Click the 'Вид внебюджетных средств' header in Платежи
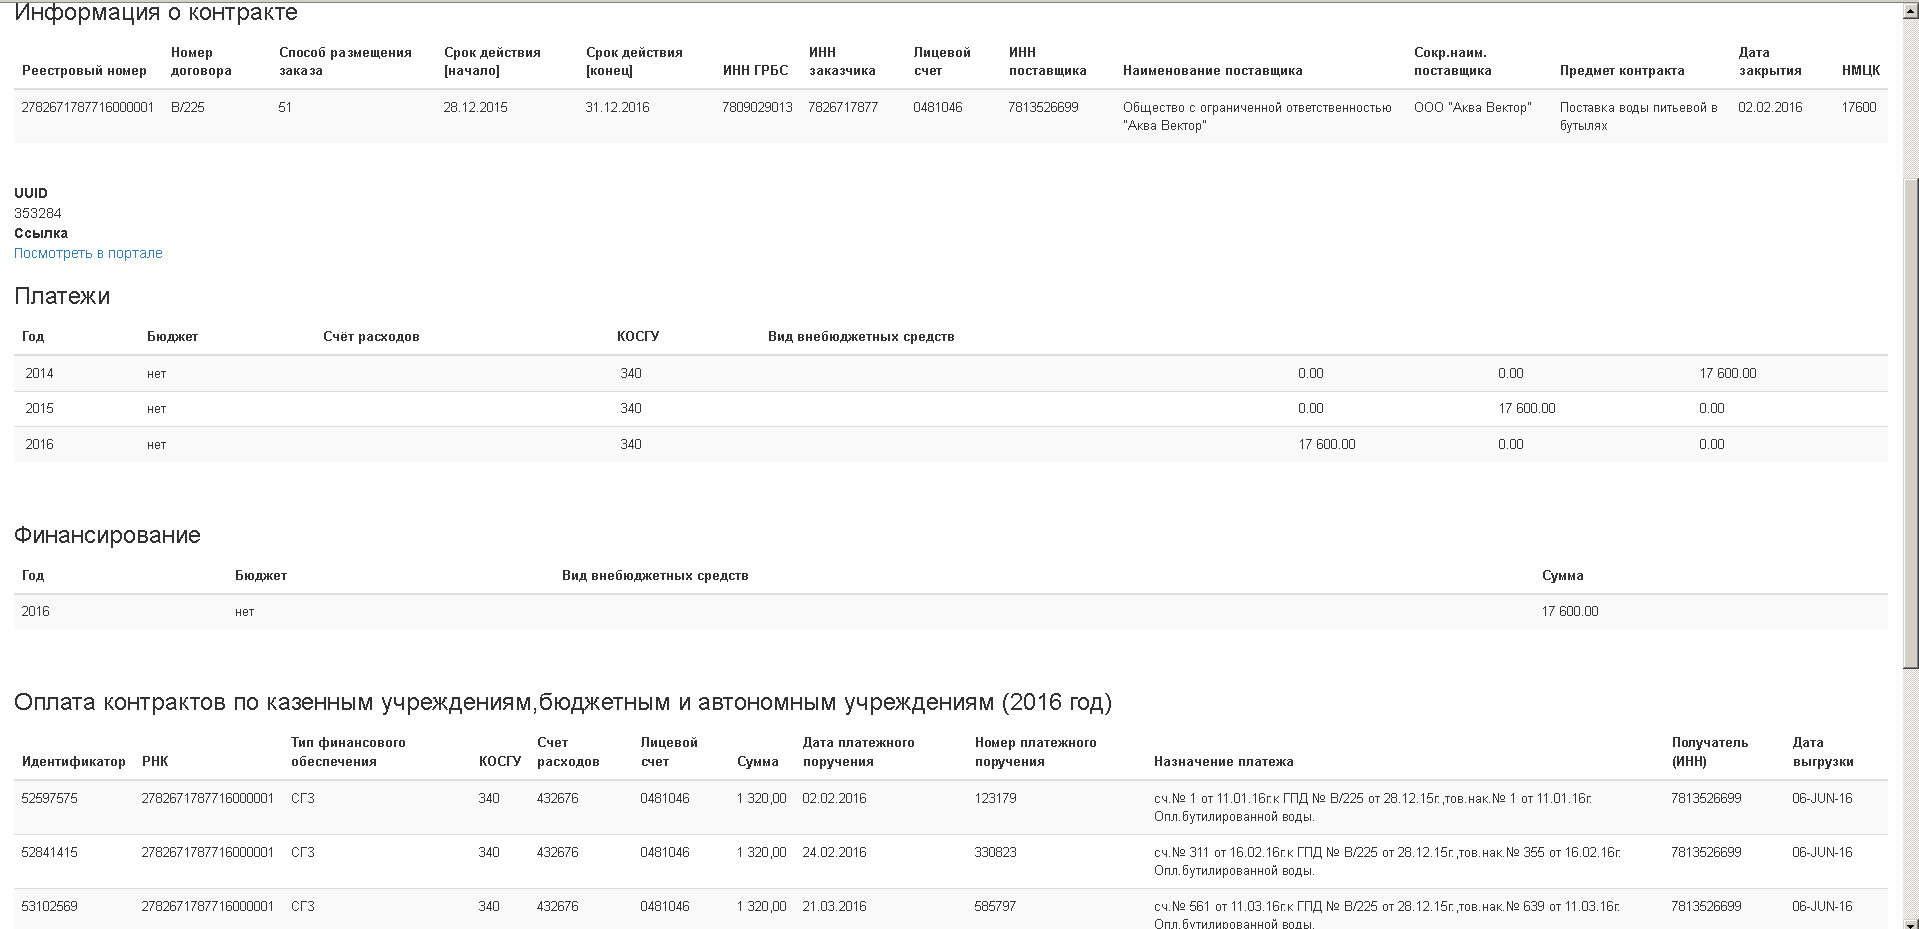This screenshot has width=1919, height=929. pyautogui.click(x=861, y=336)
